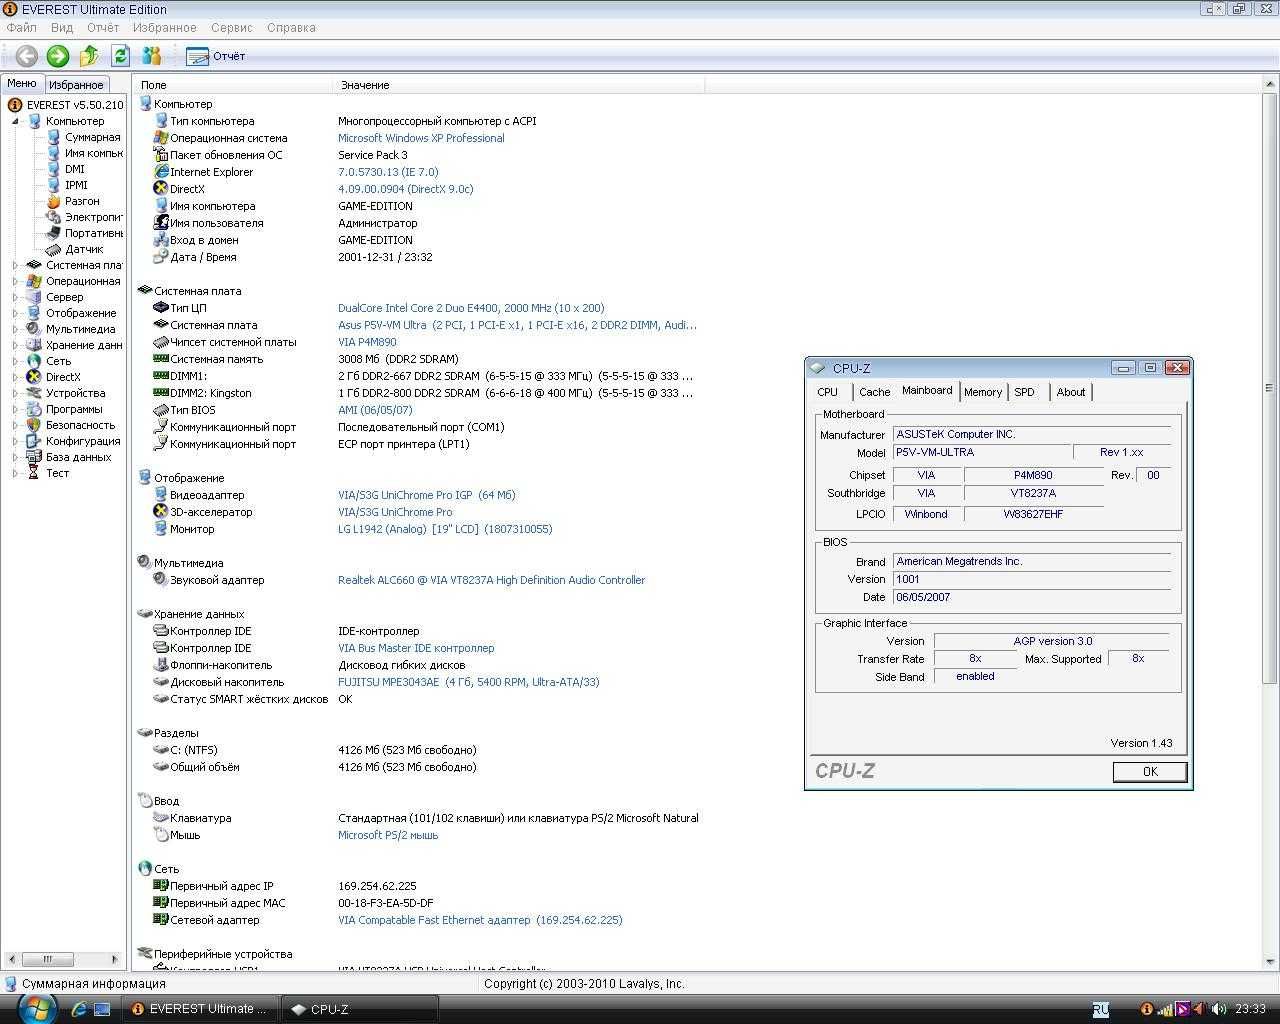This screenshot has height=1024, width=1280.
Task: Open the Отчёт toolbar button
Action: point(216,56)
